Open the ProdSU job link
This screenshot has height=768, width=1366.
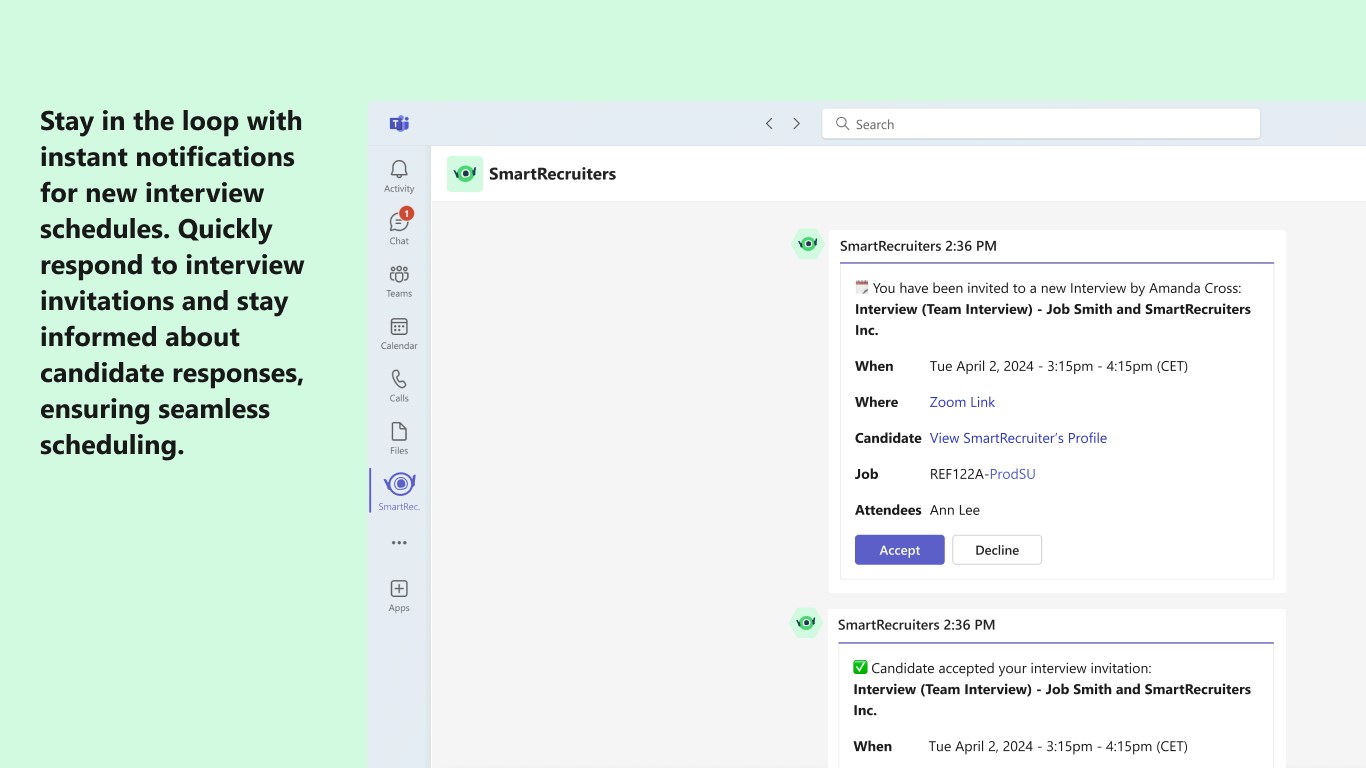1012,474
